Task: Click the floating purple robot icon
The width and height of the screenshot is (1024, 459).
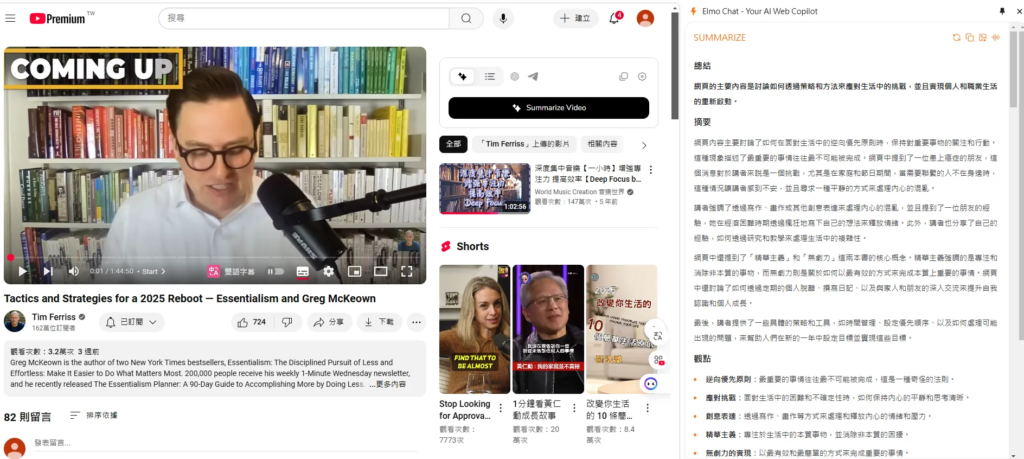Action: [650, 384]
